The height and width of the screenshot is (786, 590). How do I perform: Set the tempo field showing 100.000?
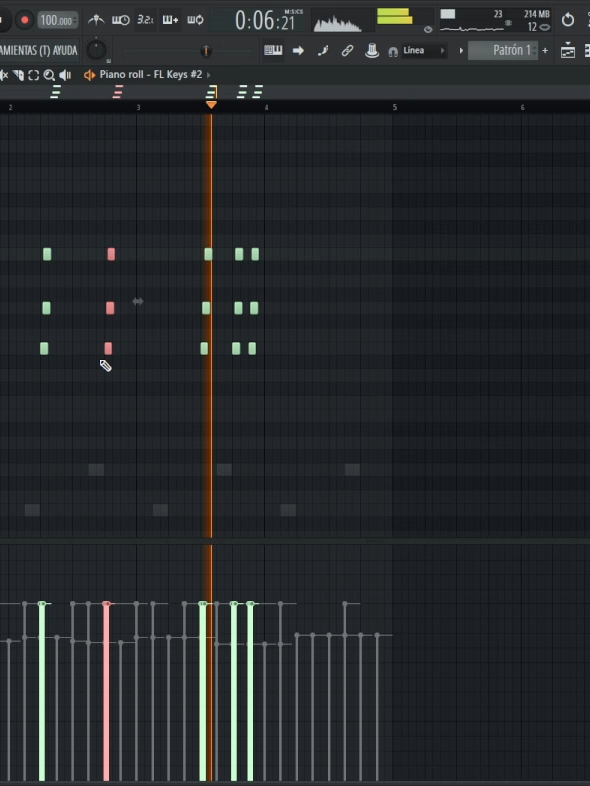coord(58,20)
